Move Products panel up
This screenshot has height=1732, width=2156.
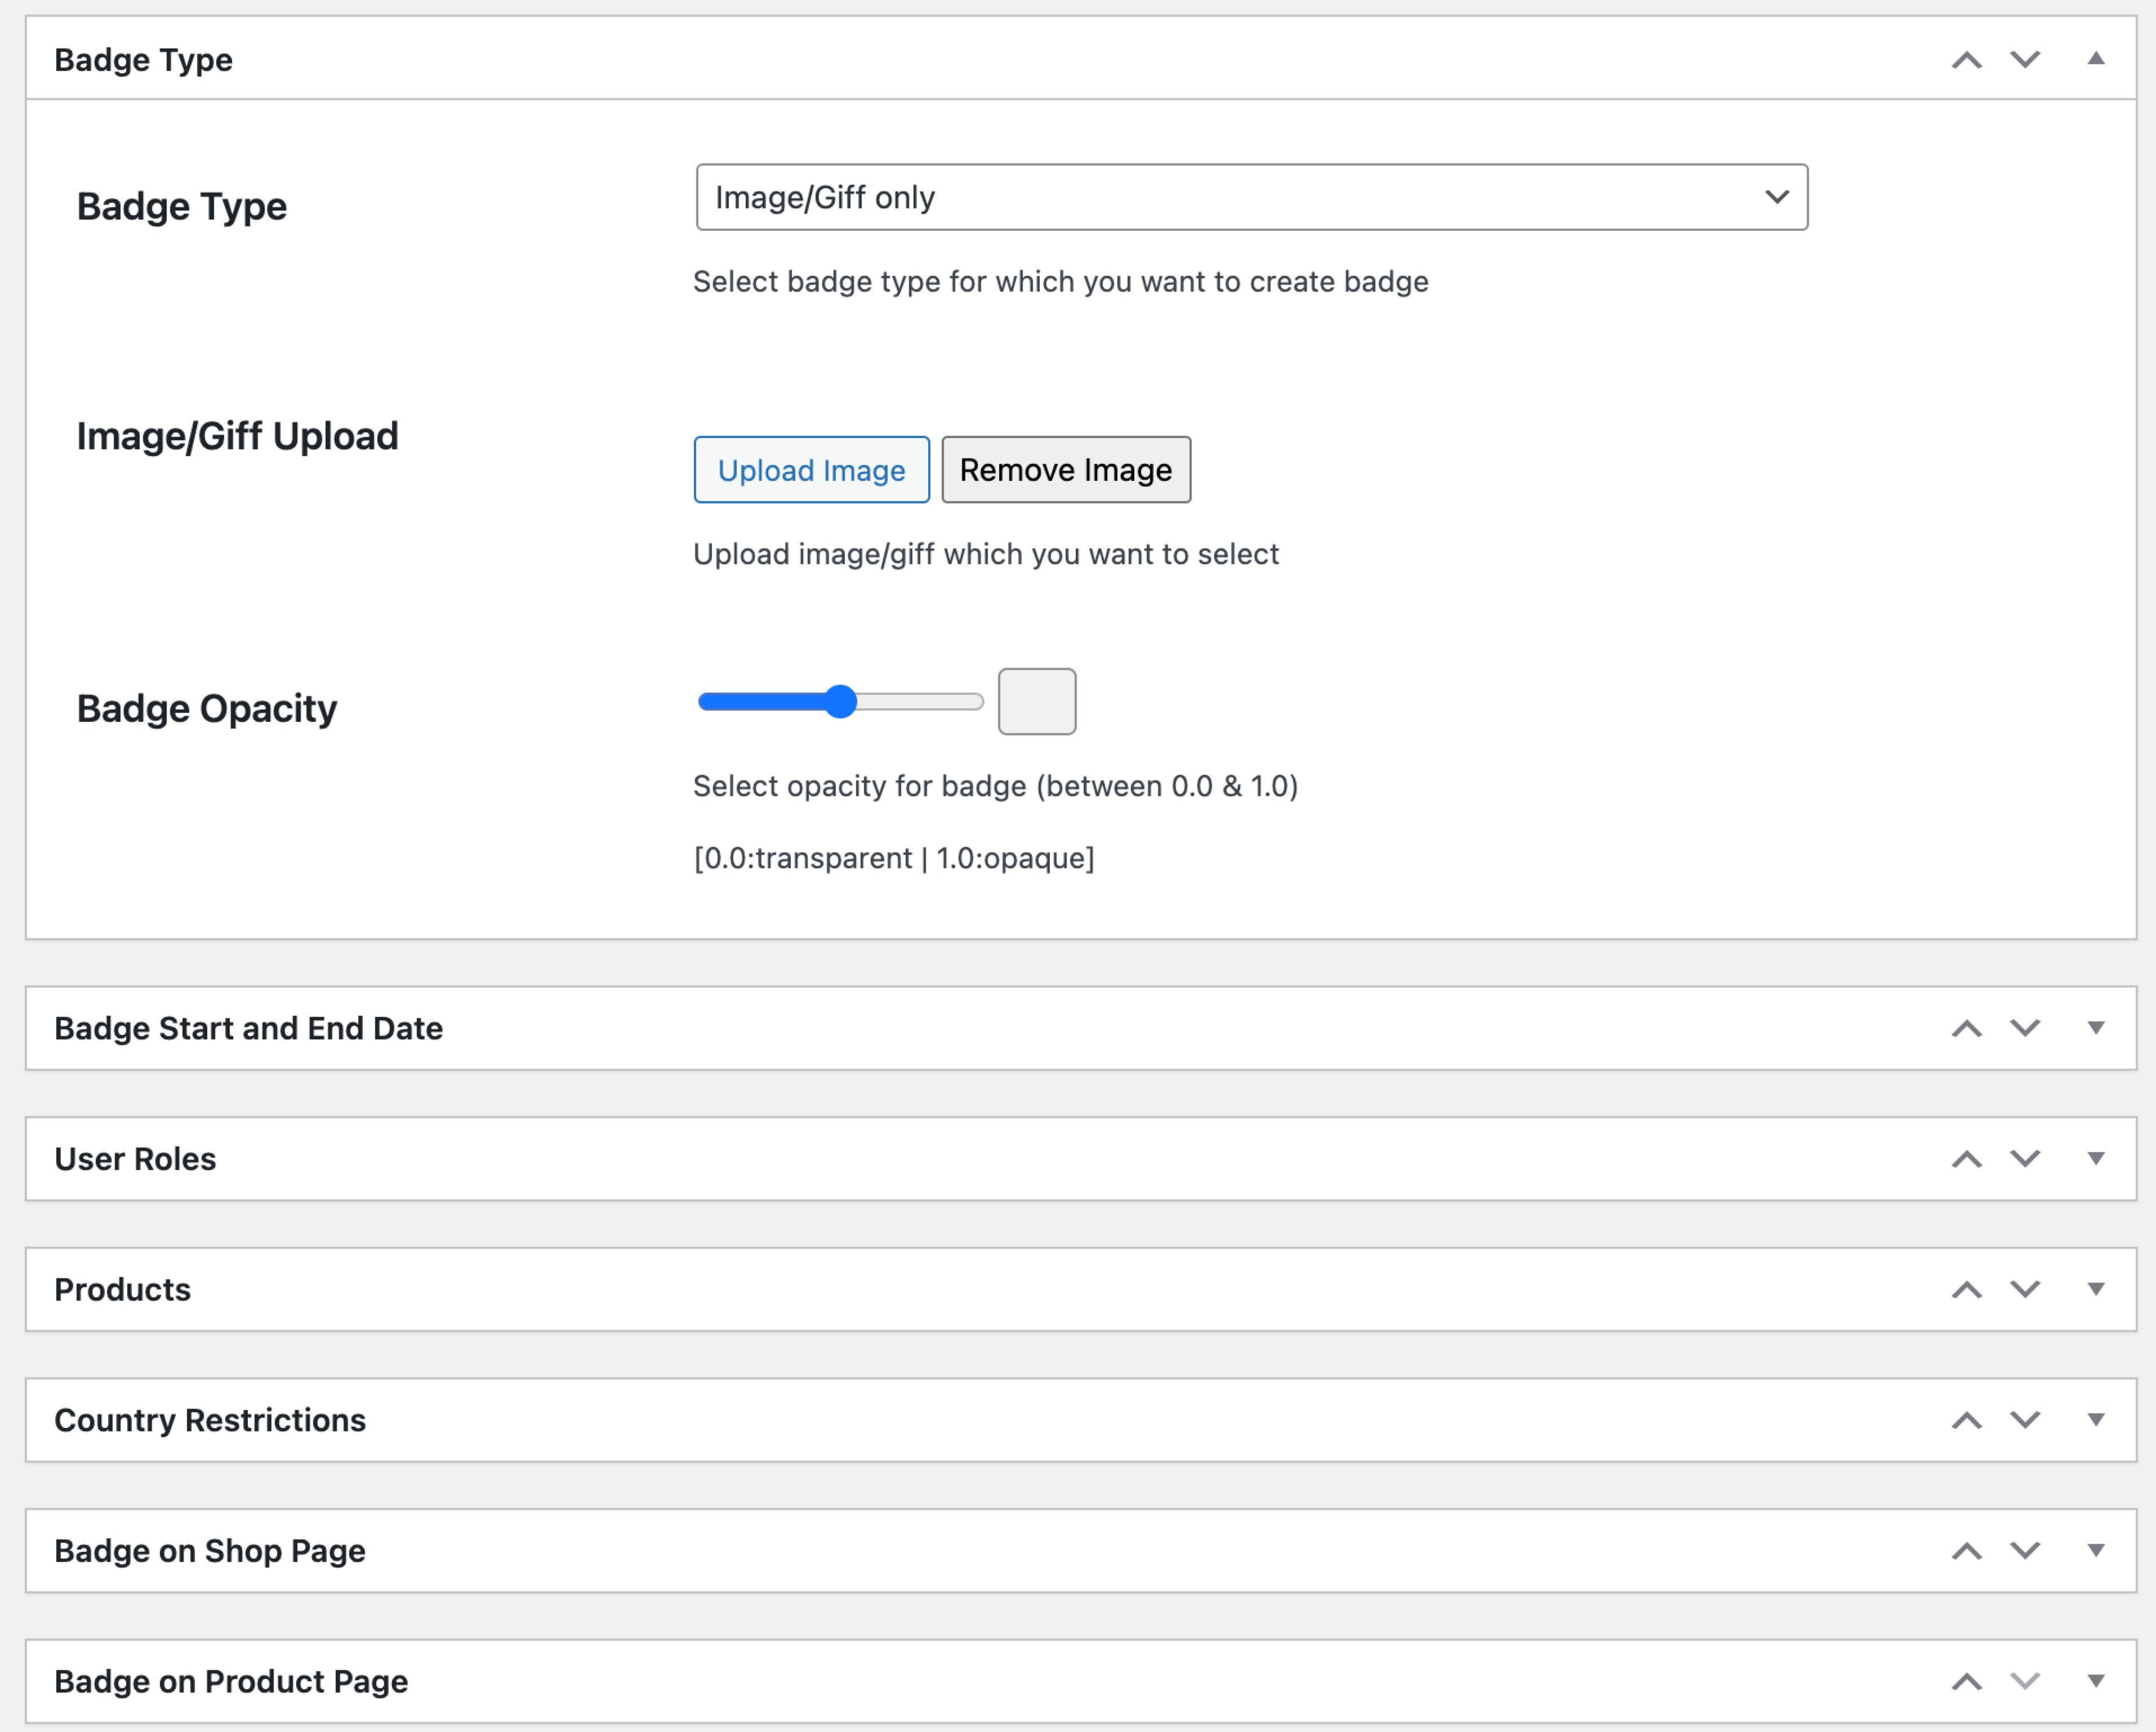click(1966, 1289)
